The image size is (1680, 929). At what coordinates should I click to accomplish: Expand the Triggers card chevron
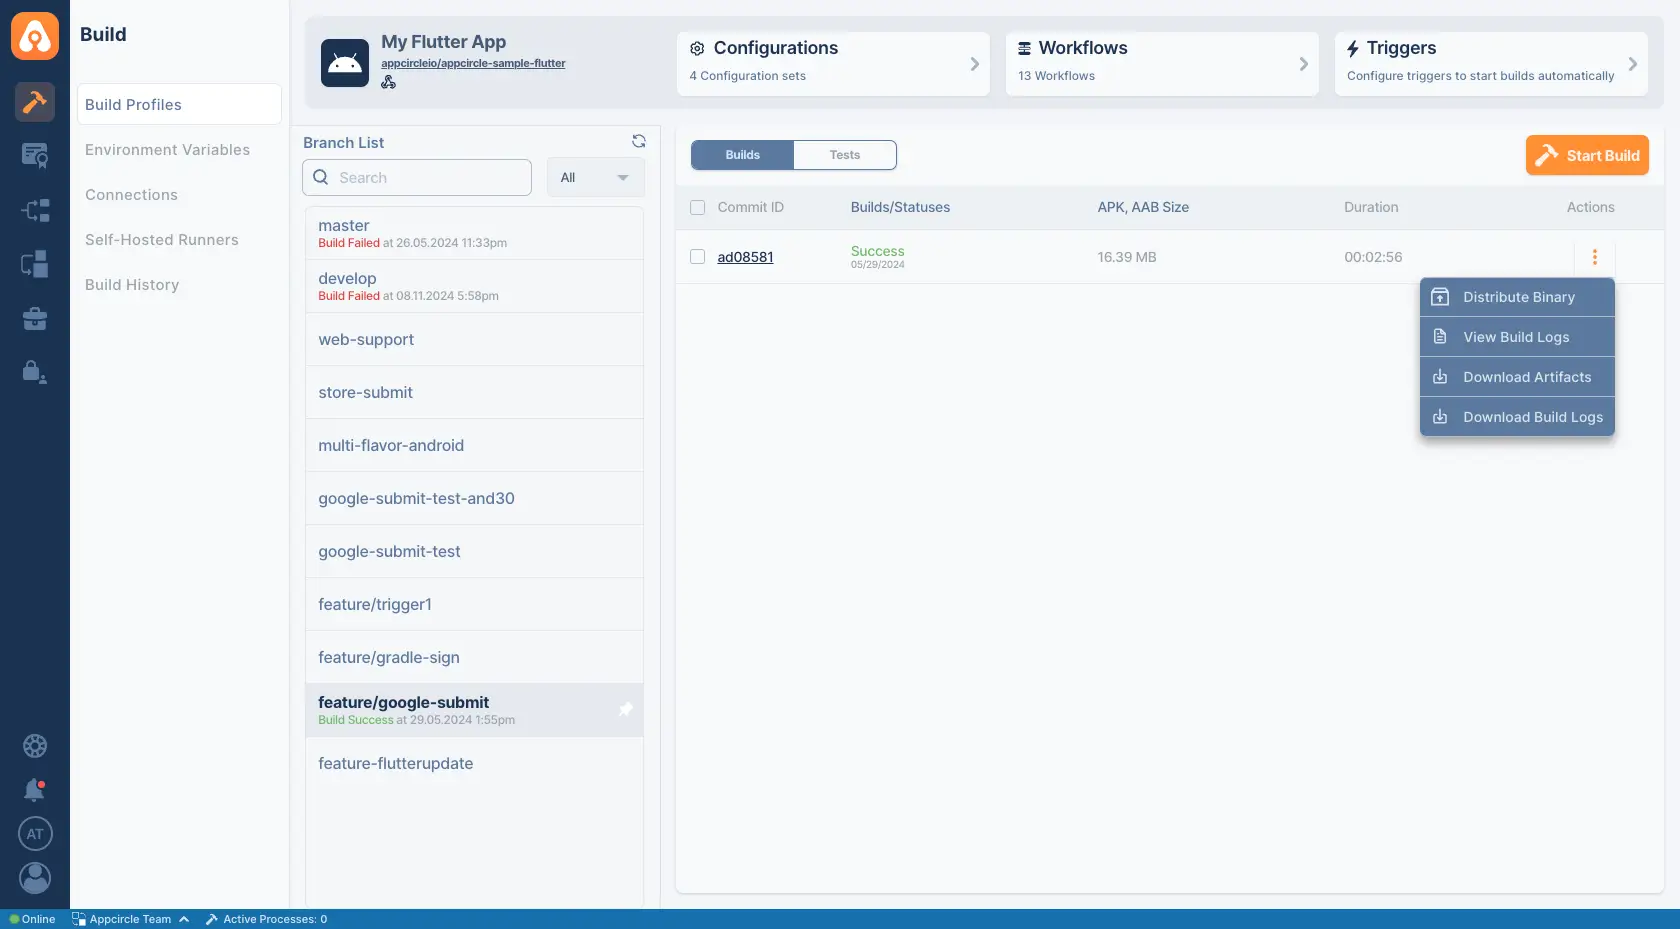(x=1633, y=64)
